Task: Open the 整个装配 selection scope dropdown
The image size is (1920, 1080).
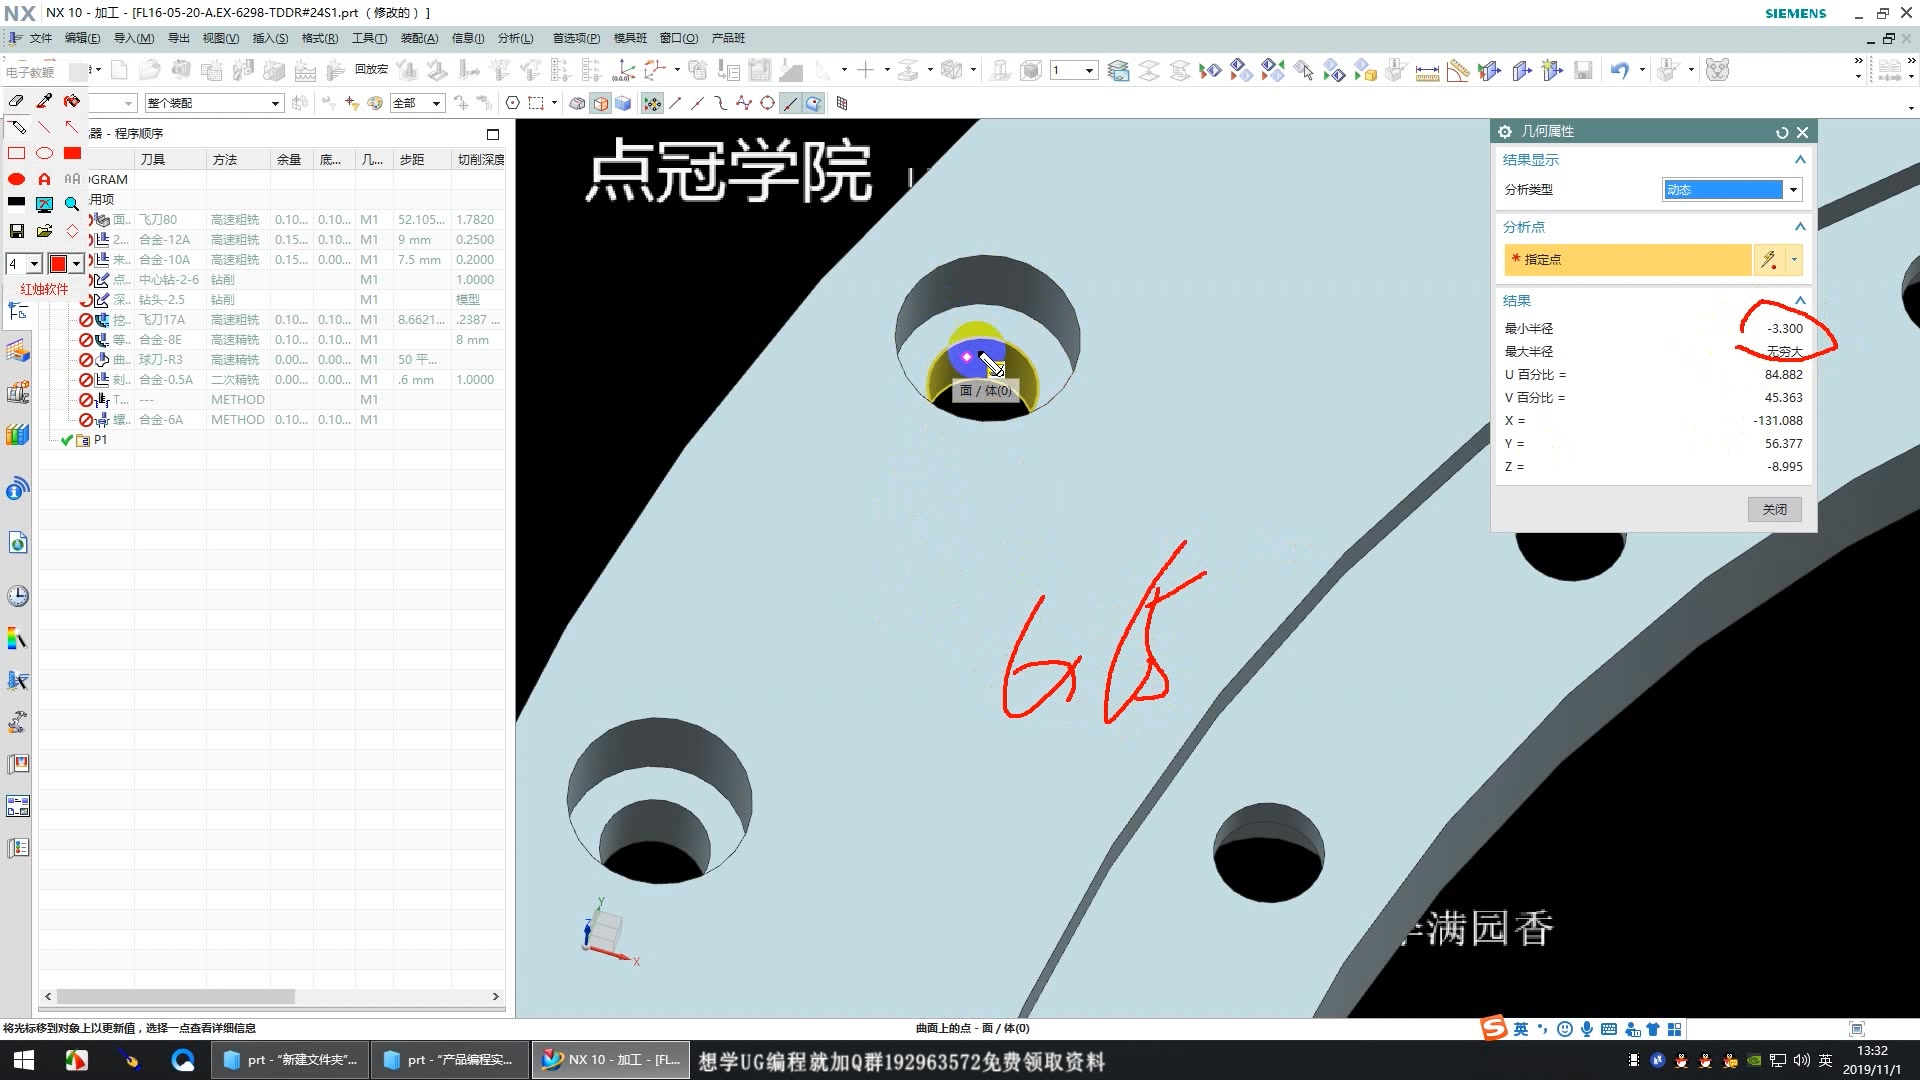Action: click(276, 103)
